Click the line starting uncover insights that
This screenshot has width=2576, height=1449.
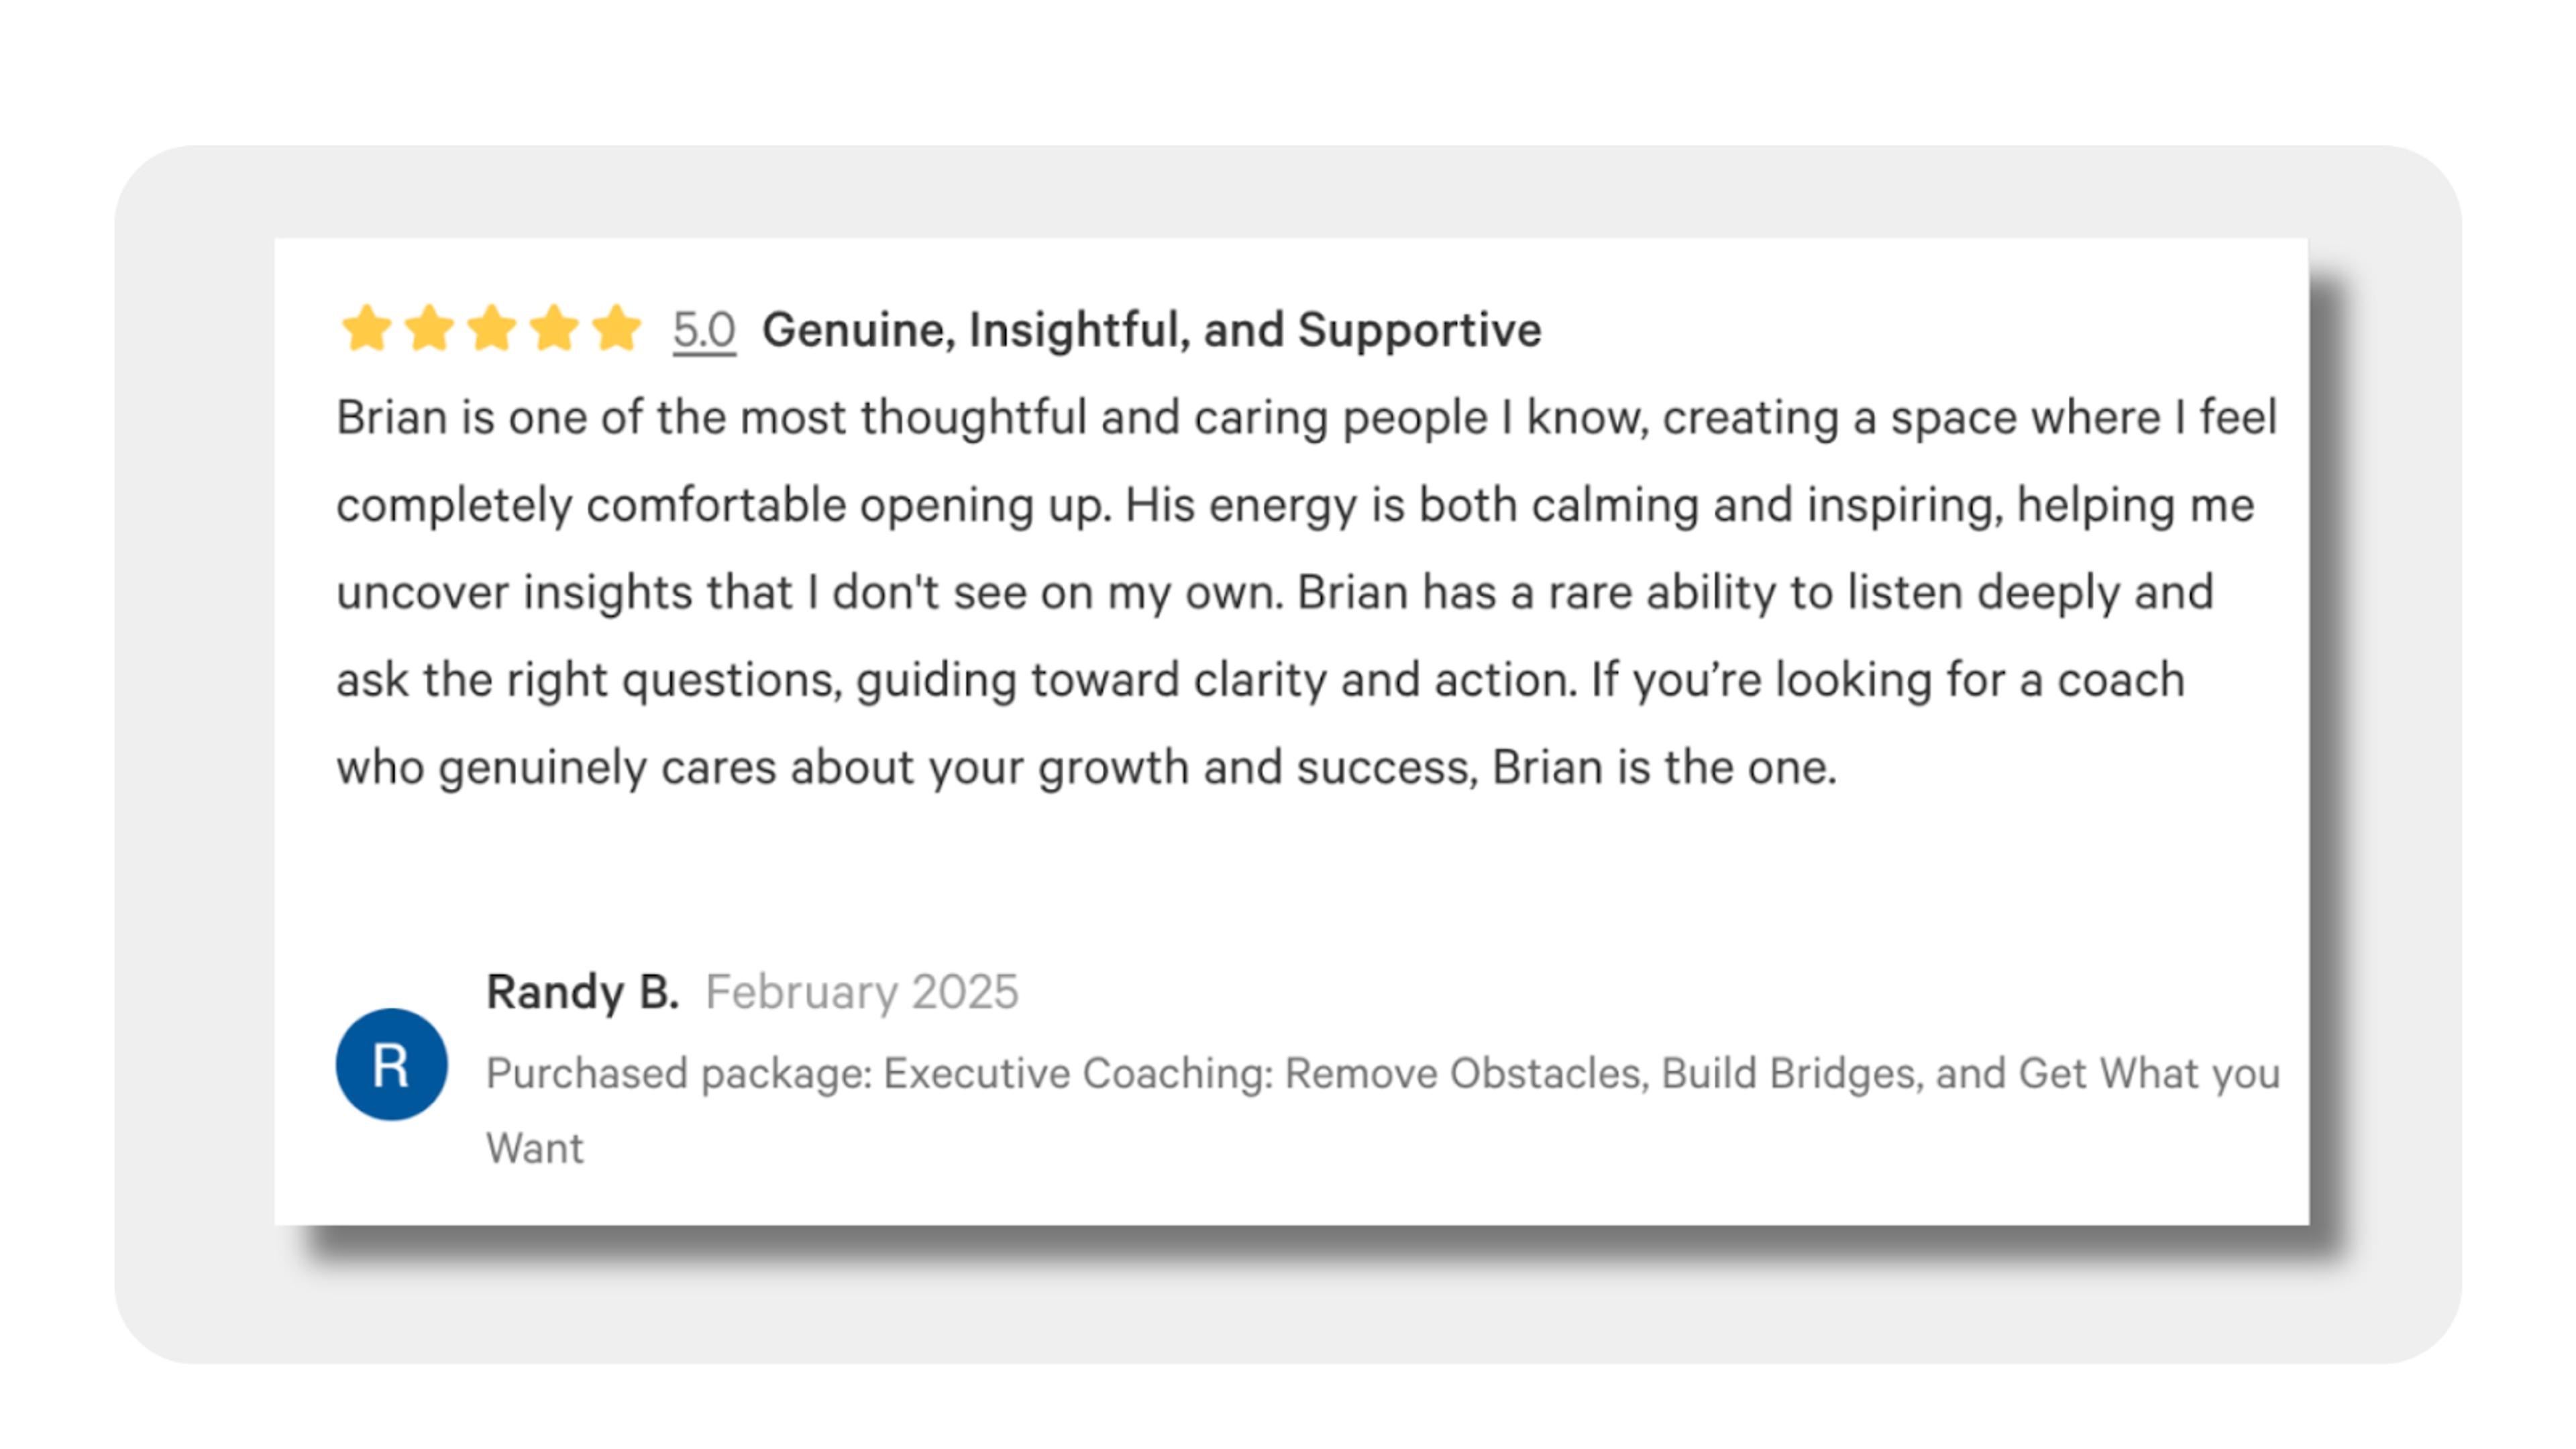point(1275,593)
